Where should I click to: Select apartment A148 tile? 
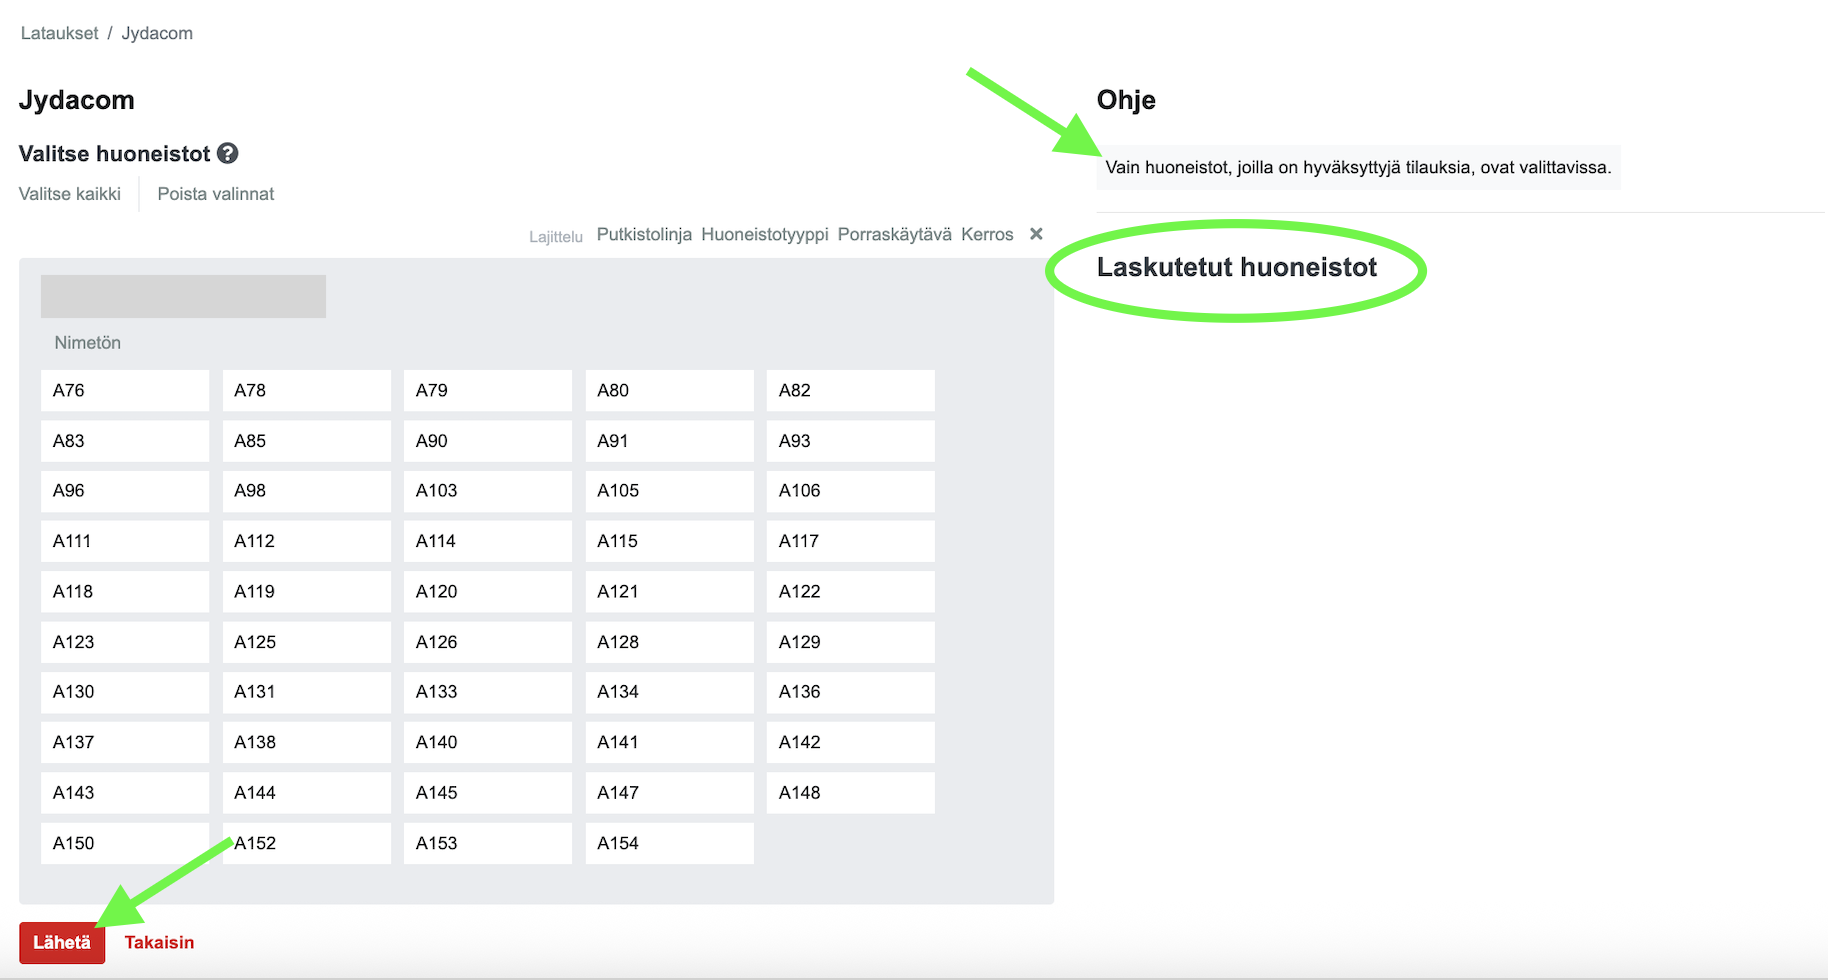tap(850, 793)
